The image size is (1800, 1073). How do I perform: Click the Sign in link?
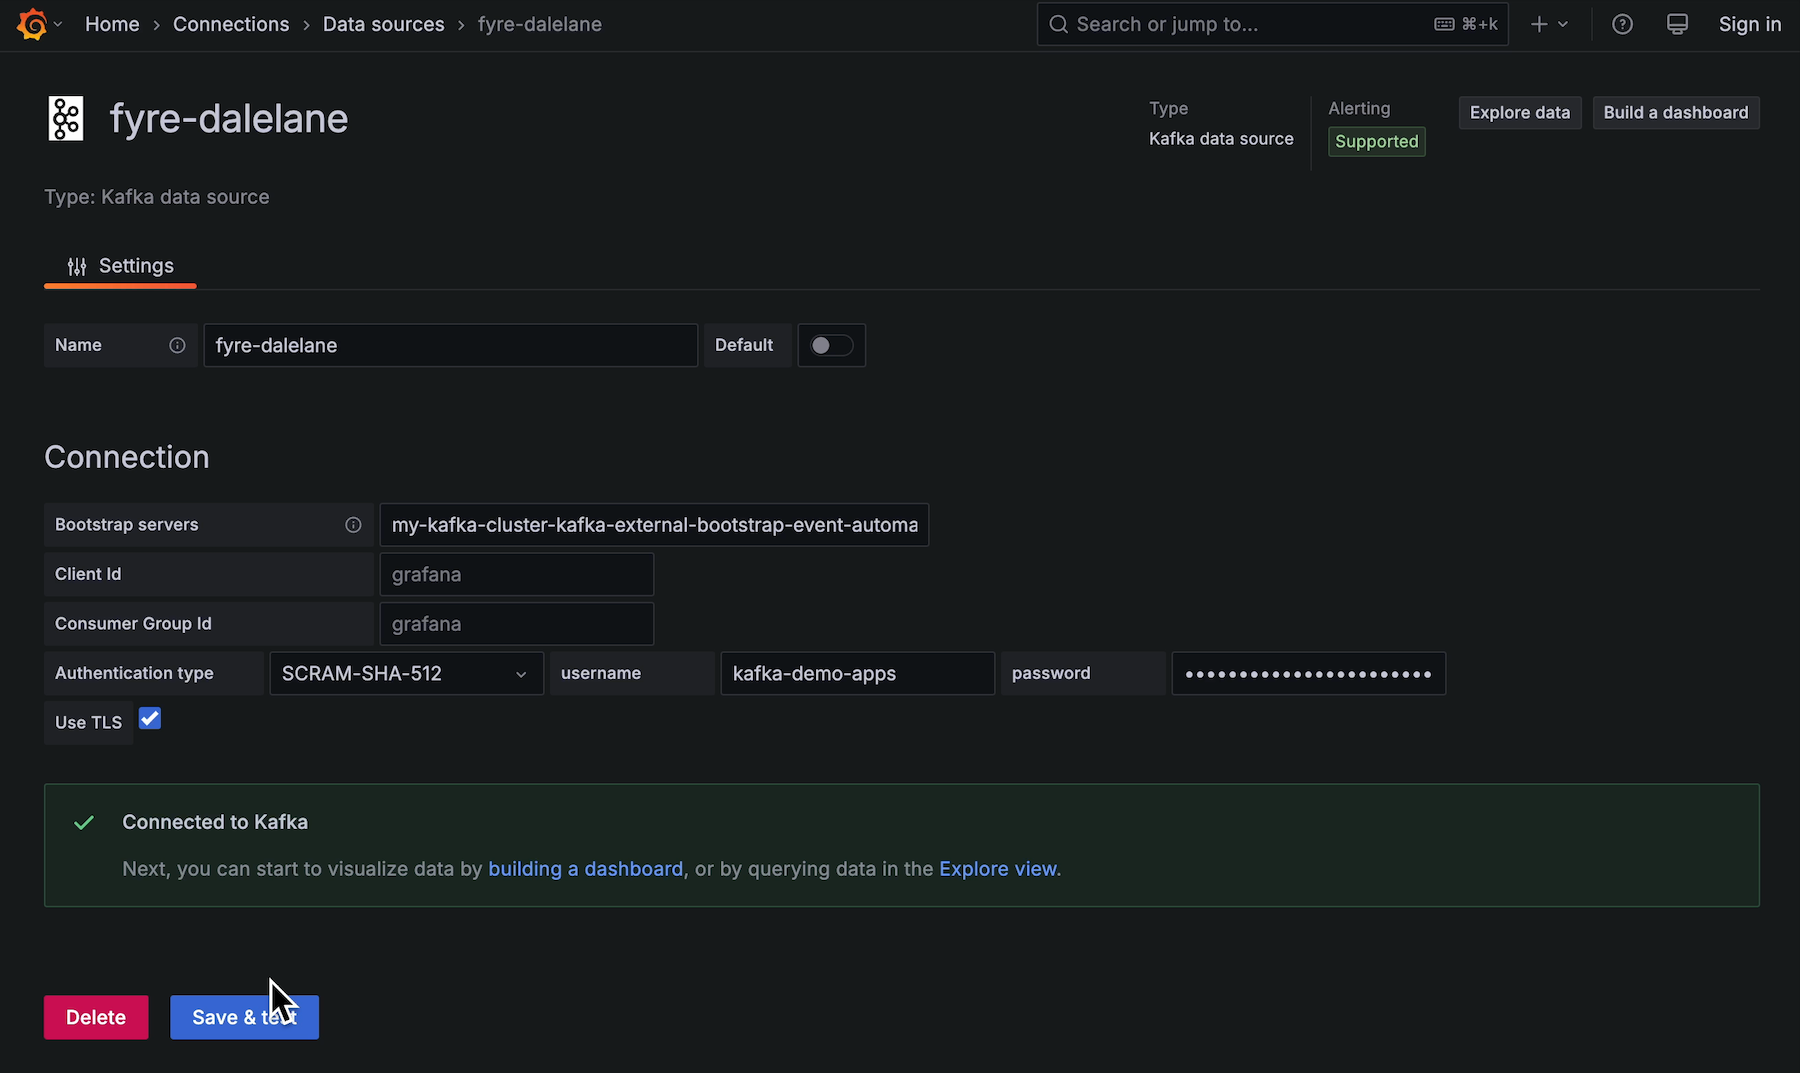tap(1749, 24)
